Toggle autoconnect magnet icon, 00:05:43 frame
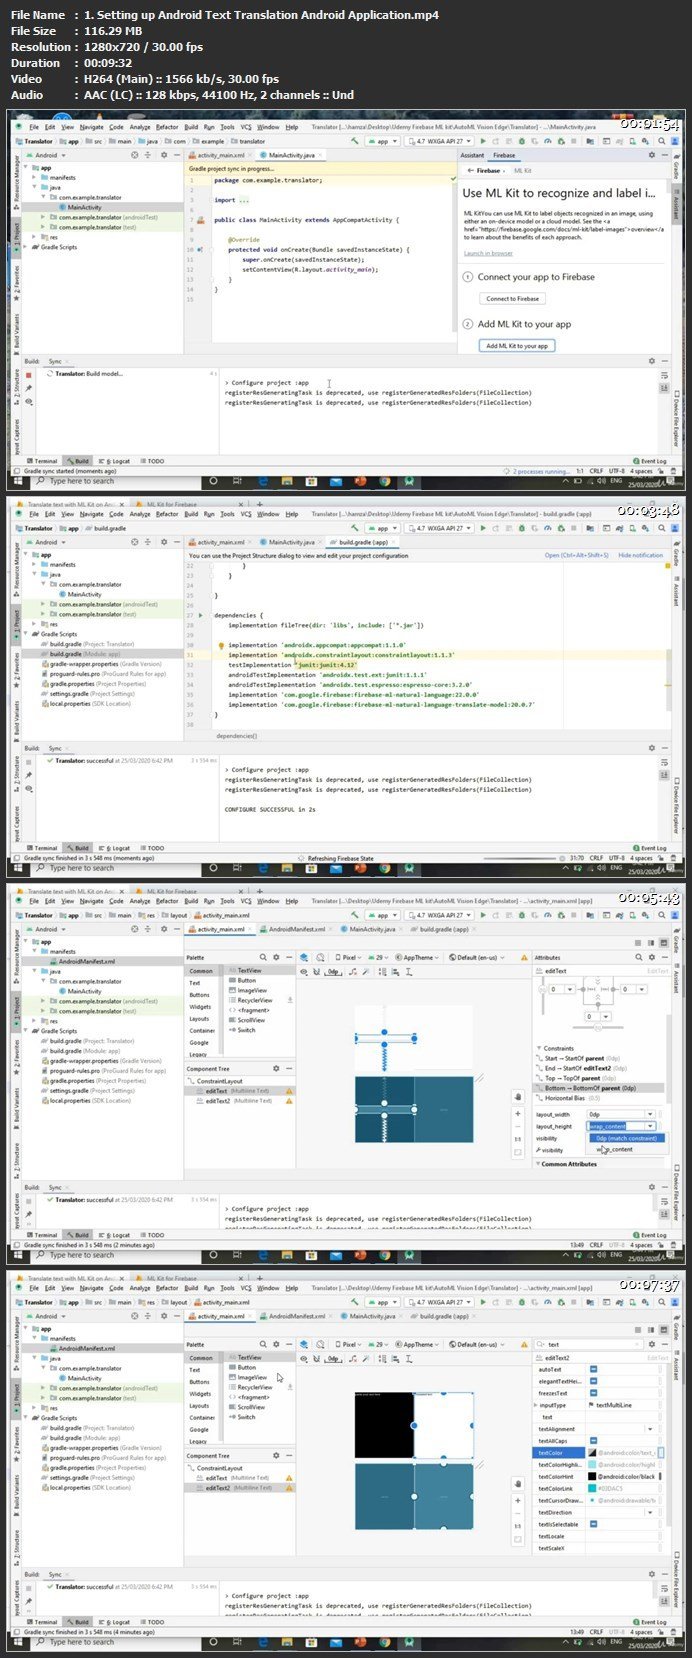Viewport: 692px width, 1658px height. (x=318, y=971)
